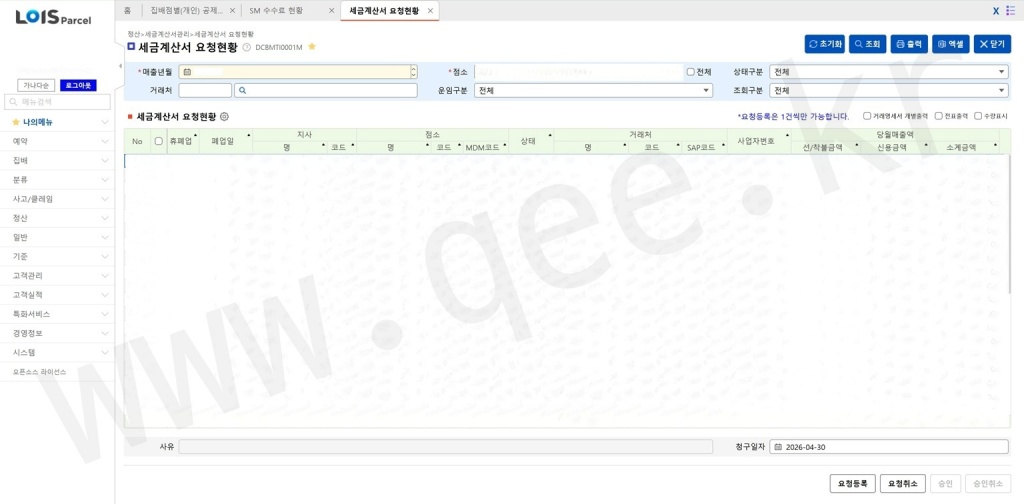Sort by 소계금액 column header
The height and width of the screenshot is (504, 1024).
click(961, 148)
